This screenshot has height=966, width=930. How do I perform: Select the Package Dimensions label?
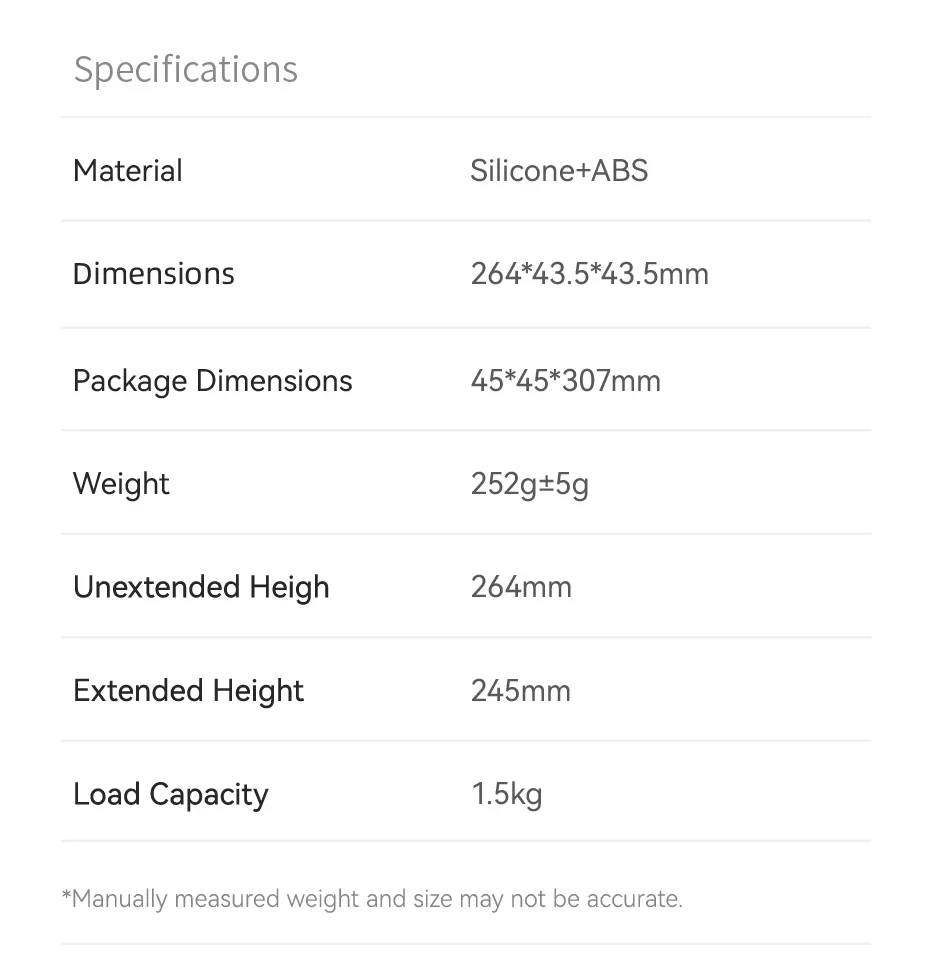212,381
